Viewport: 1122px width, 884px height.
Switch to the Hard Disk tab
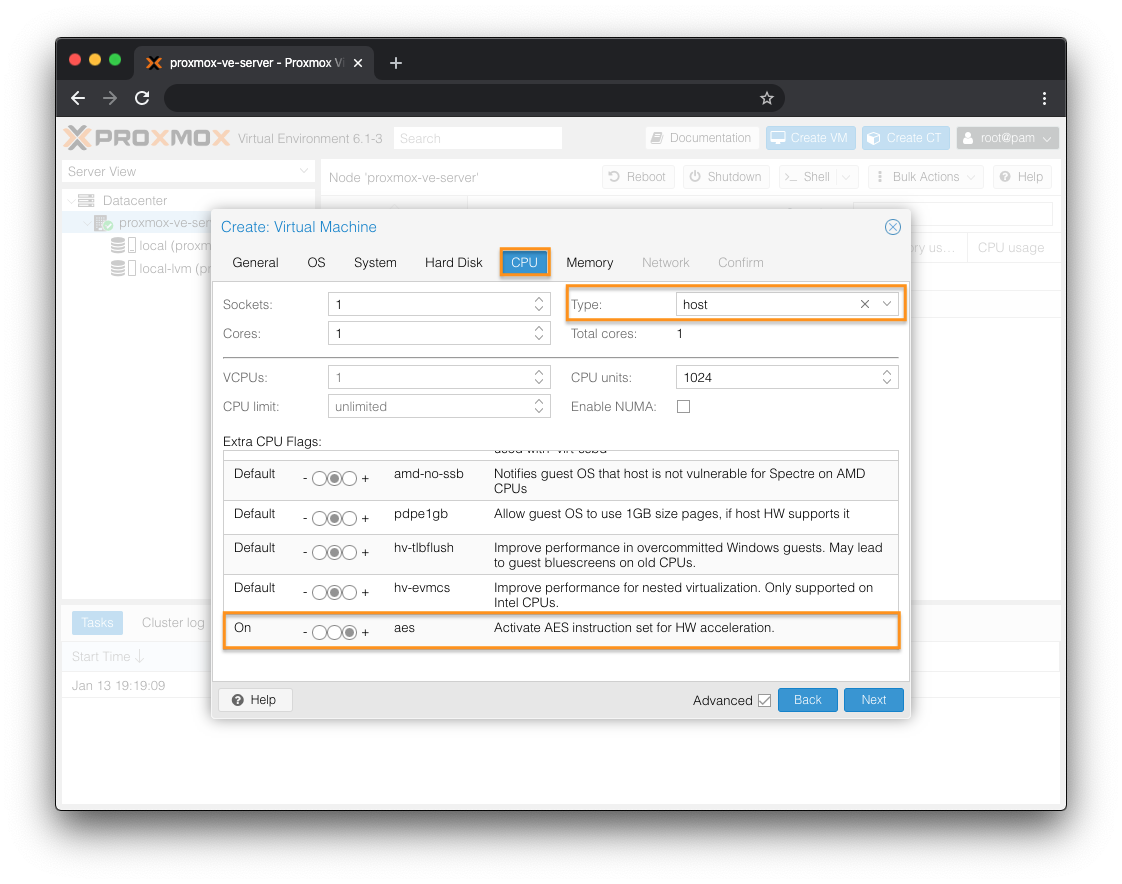pos(454,263)
